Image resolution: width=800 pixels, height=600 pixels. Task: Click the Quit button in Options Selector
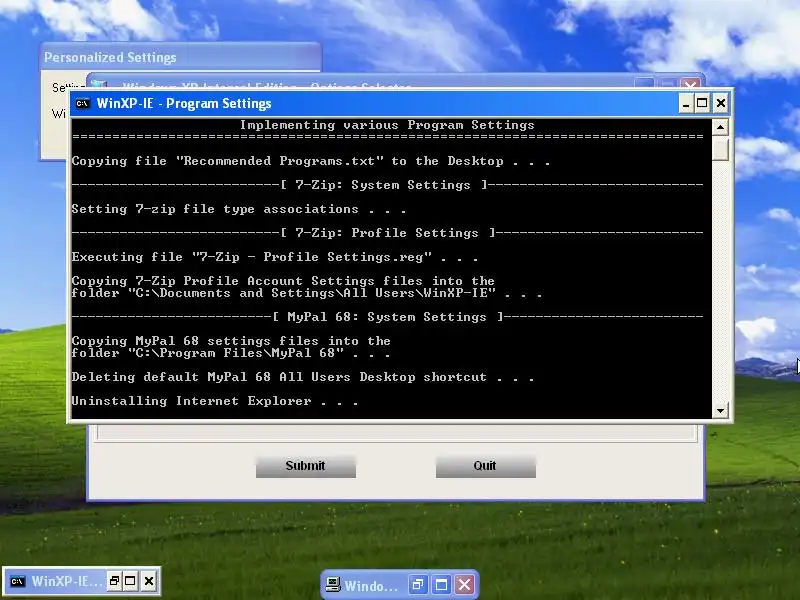tap(485, 466)
